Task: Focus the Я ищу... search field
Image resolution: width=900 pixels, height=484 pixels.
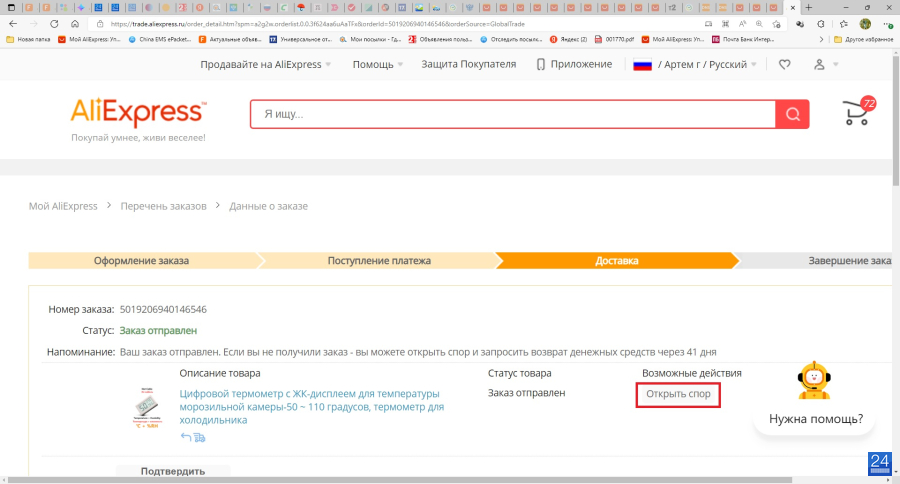Action: 513,114
